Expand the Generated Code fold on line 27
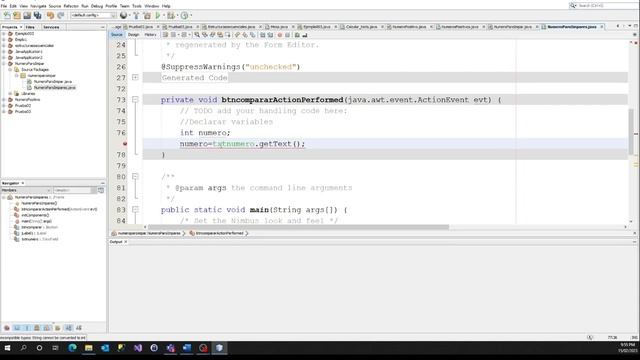This screenshot has width=640, height=360. point(135,78)
